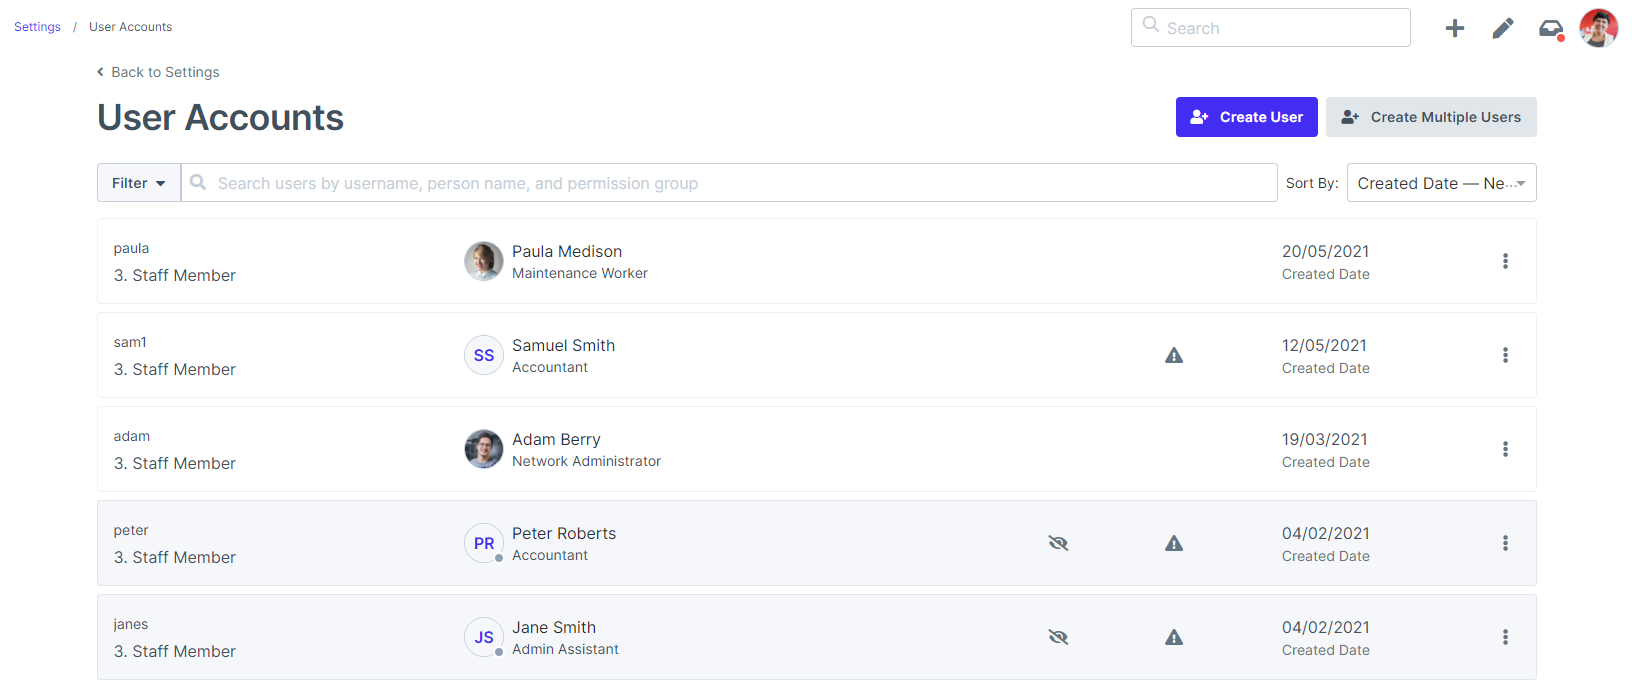1632x687 pixels.
Task: Click User Accounts in the breadcrumb
Action: pyautogui.click(x=130, y=27)
